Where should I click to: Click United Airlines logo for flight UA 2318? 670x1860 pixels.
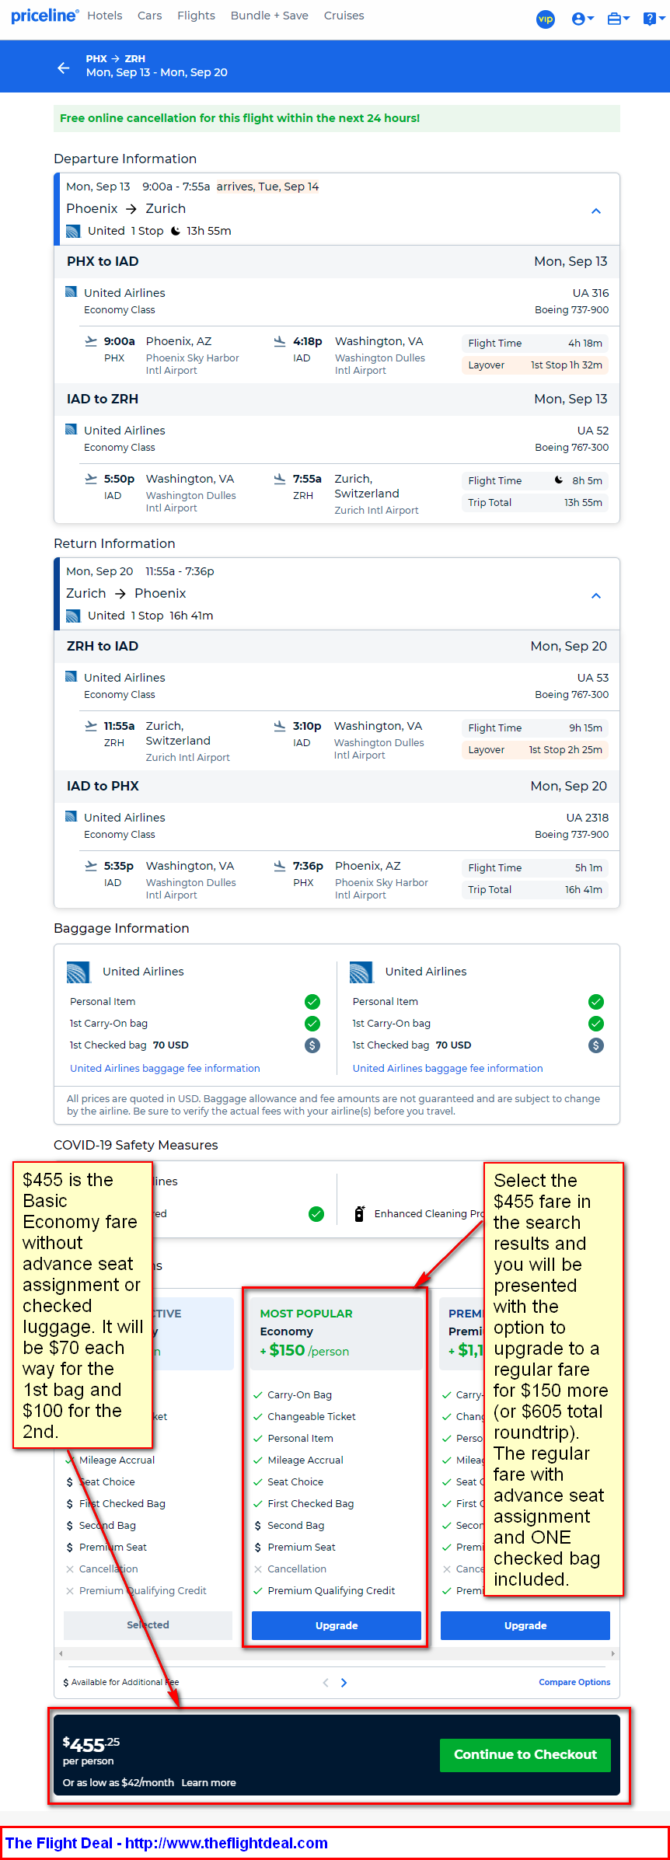(x=71, y=816)
